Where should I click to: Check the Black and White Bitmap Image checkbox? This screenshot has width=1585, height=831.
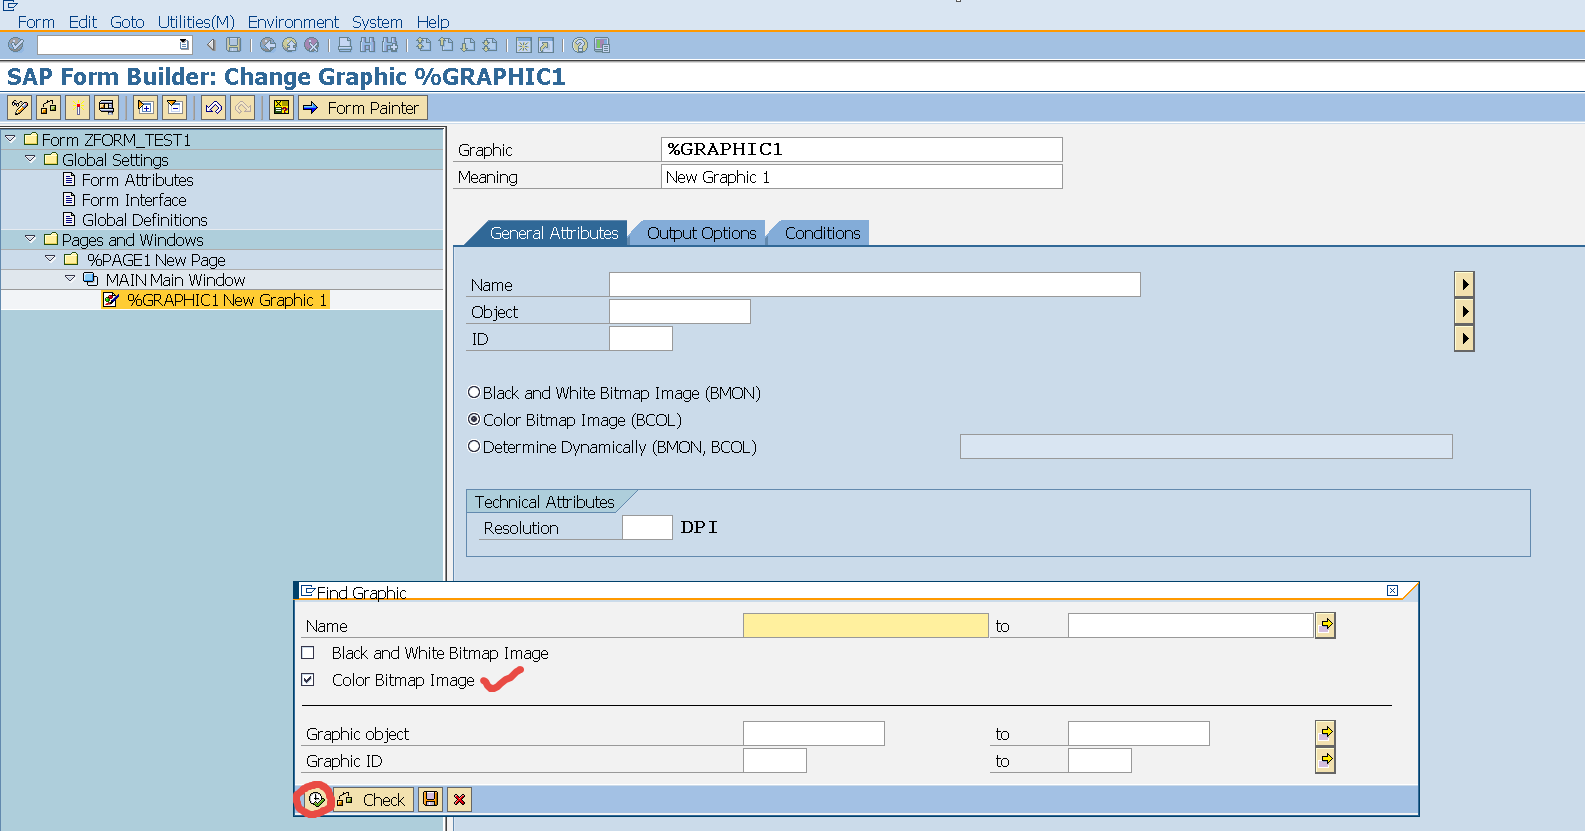pyautogui.click(x=308, y=653)
